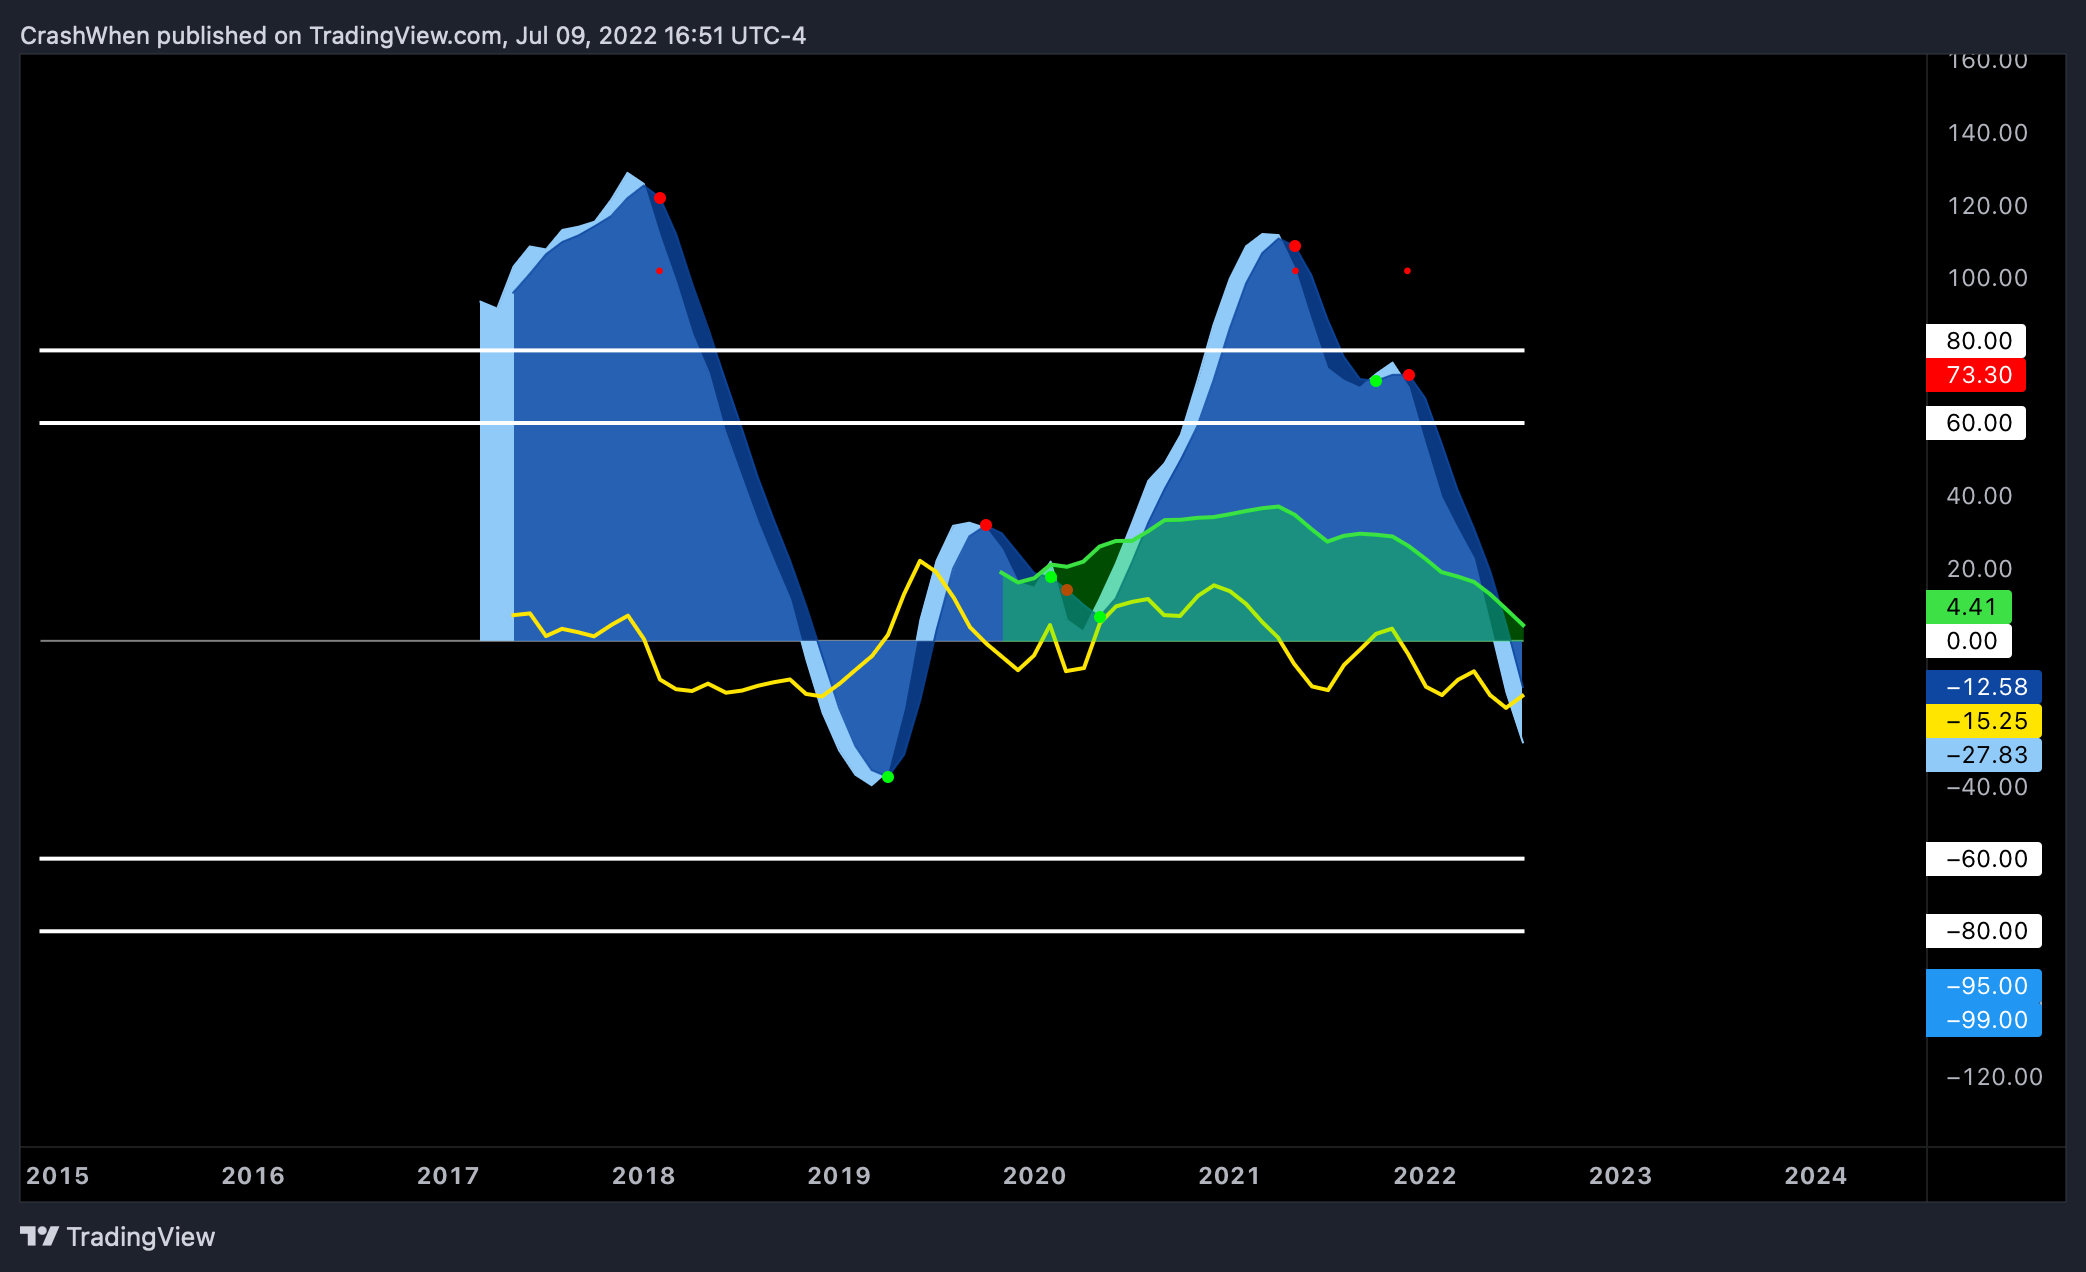Click the 140.00 price axis tick
The height and width of the screenshot is (1272, 2086).
click(x=1987, y=133)
